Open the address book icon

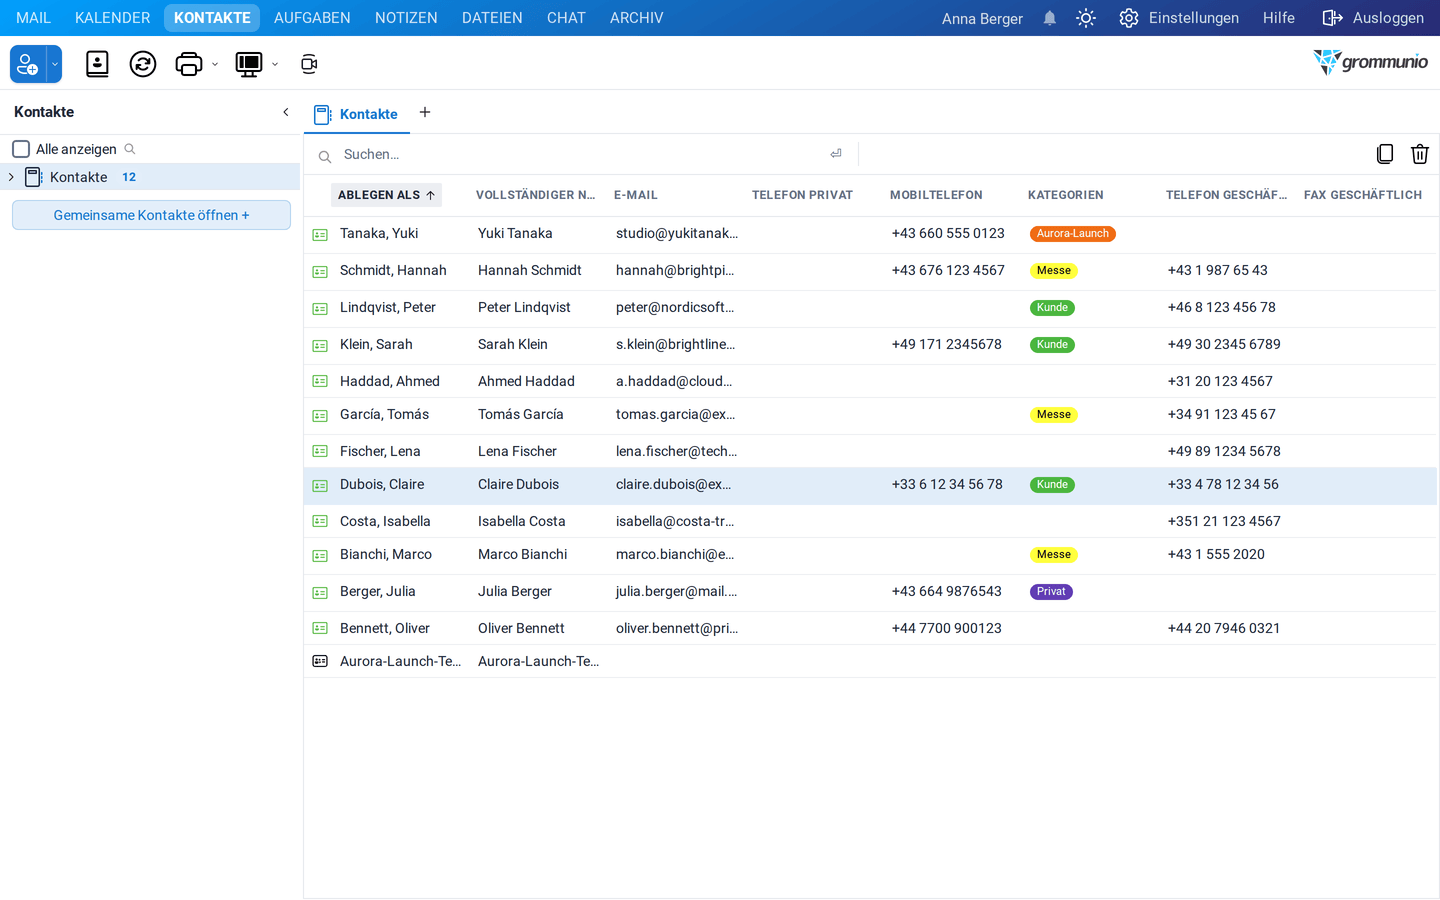[x=97, y=64]
